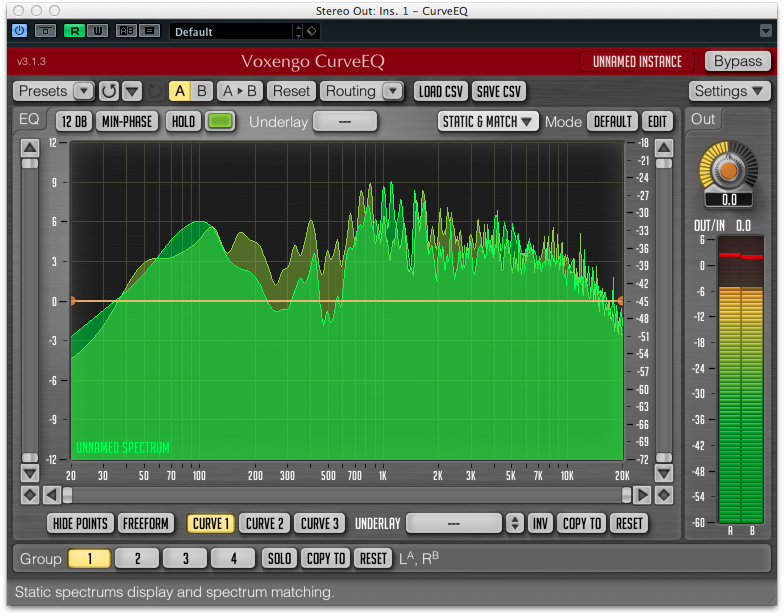Toggle the plugin power bypass icon
This screenshot has height=616, width=784.
[x=20, y=31]
